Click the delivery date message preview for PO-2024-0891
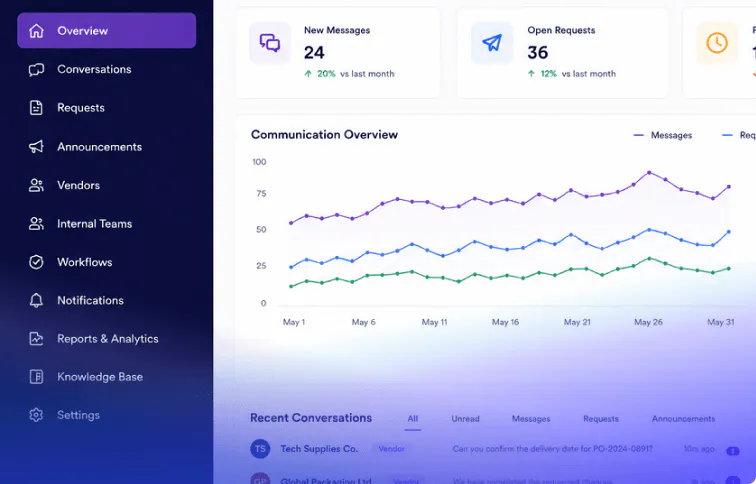Image resolution: width=756 pixels, height=484 pixels. pos(553,449)
